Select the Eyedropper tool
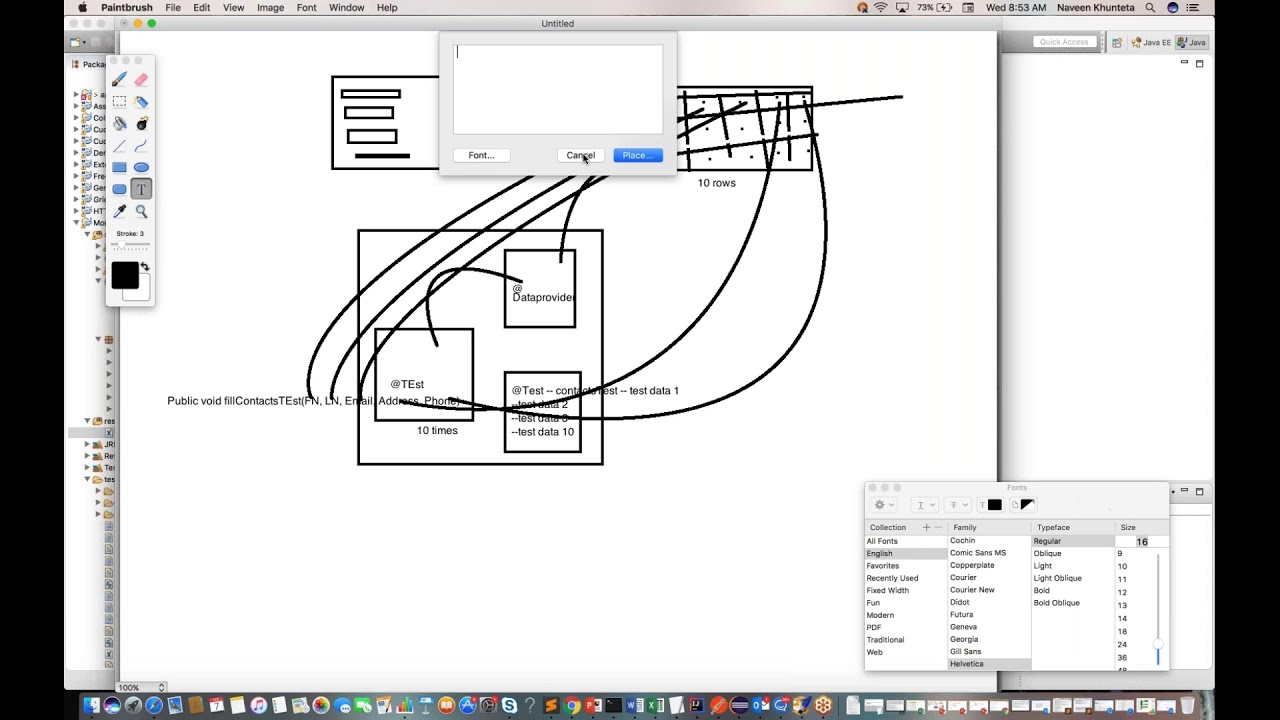1280x720 pixels. click(120, 211)
